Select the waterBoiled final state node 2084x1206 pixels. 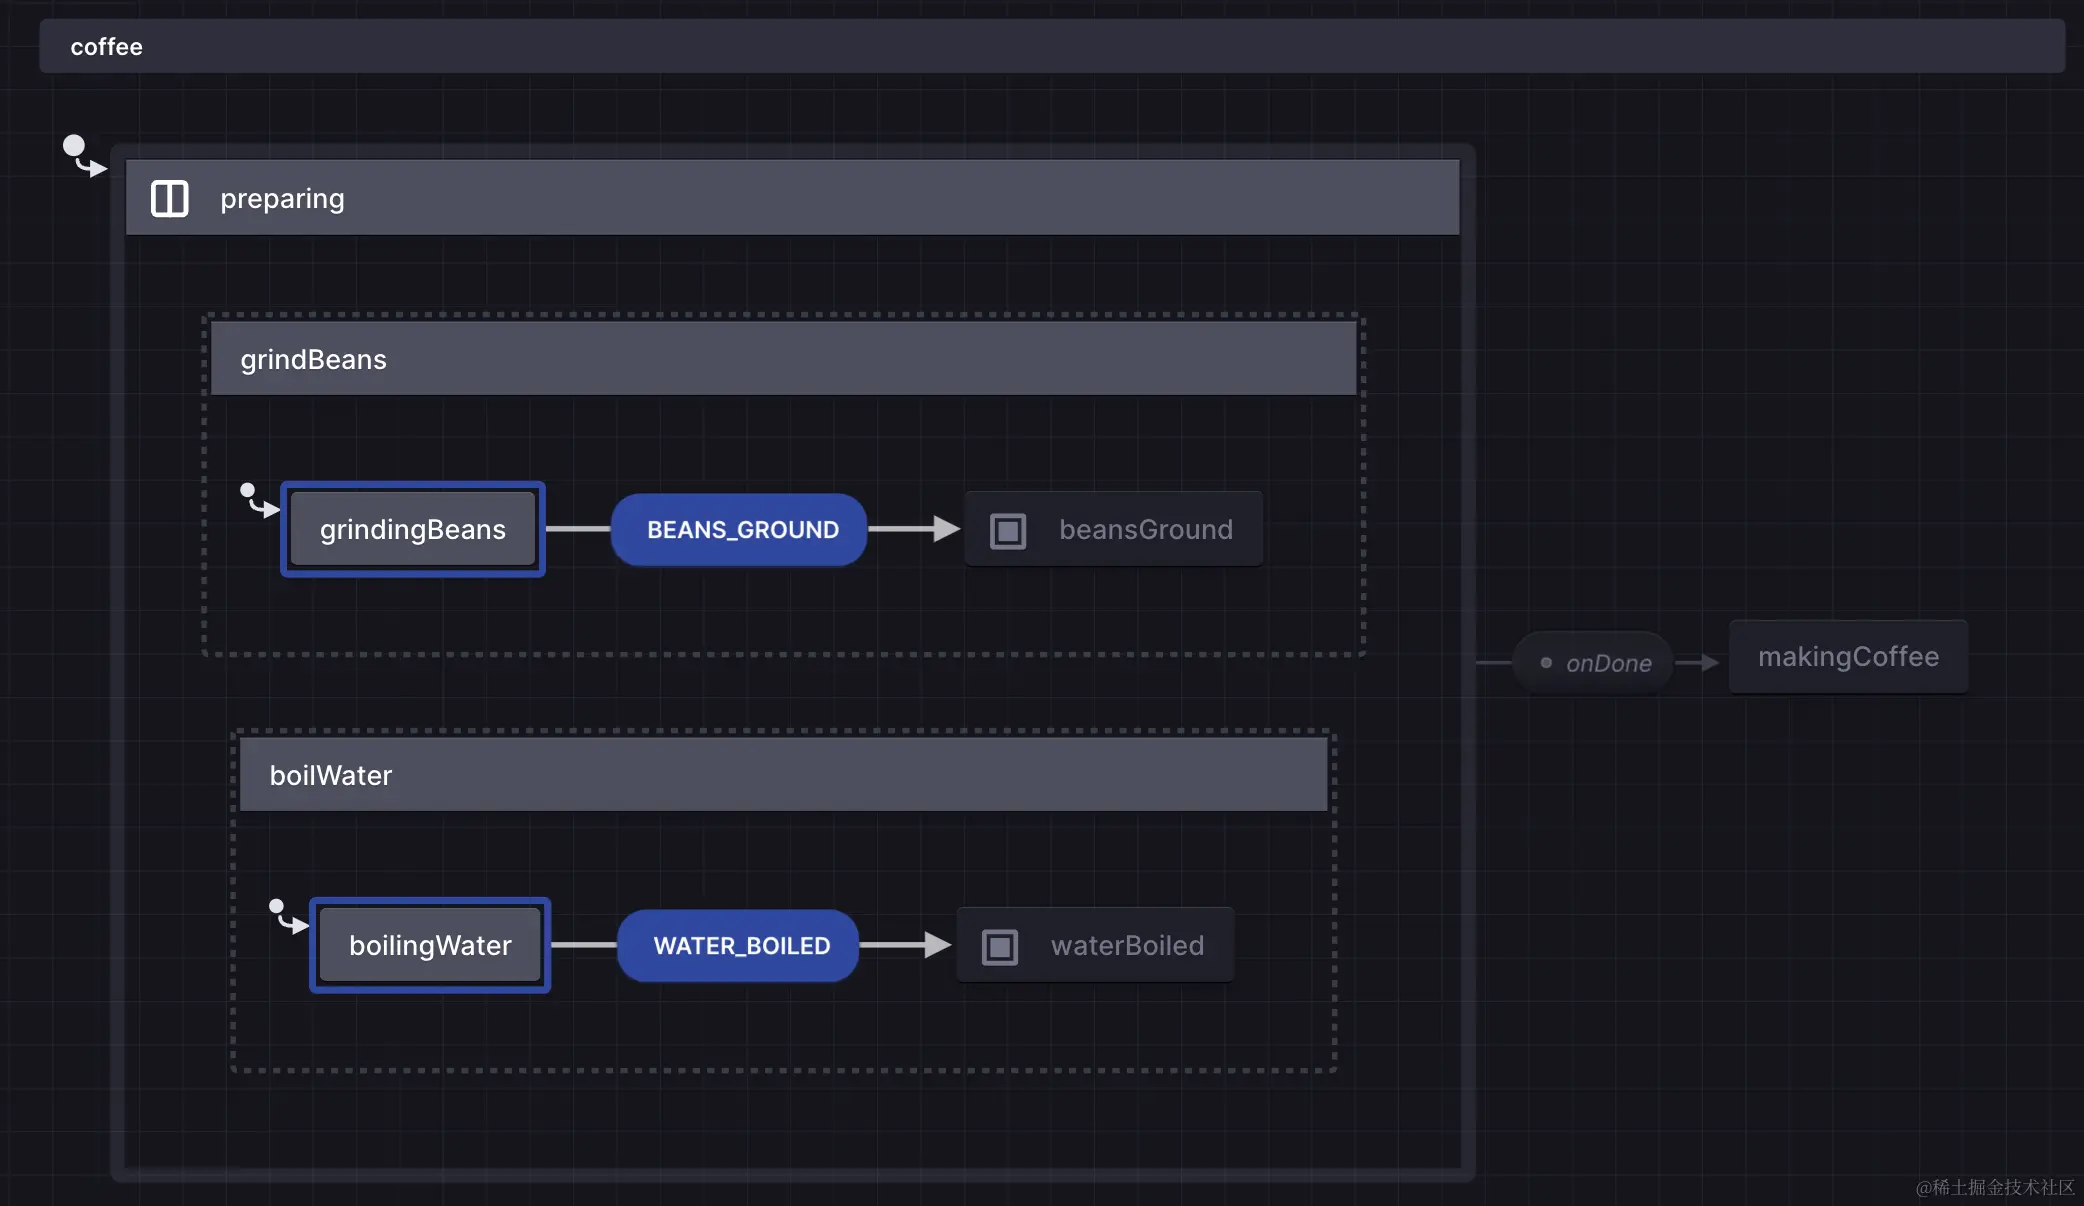[x=1126, y=946]
